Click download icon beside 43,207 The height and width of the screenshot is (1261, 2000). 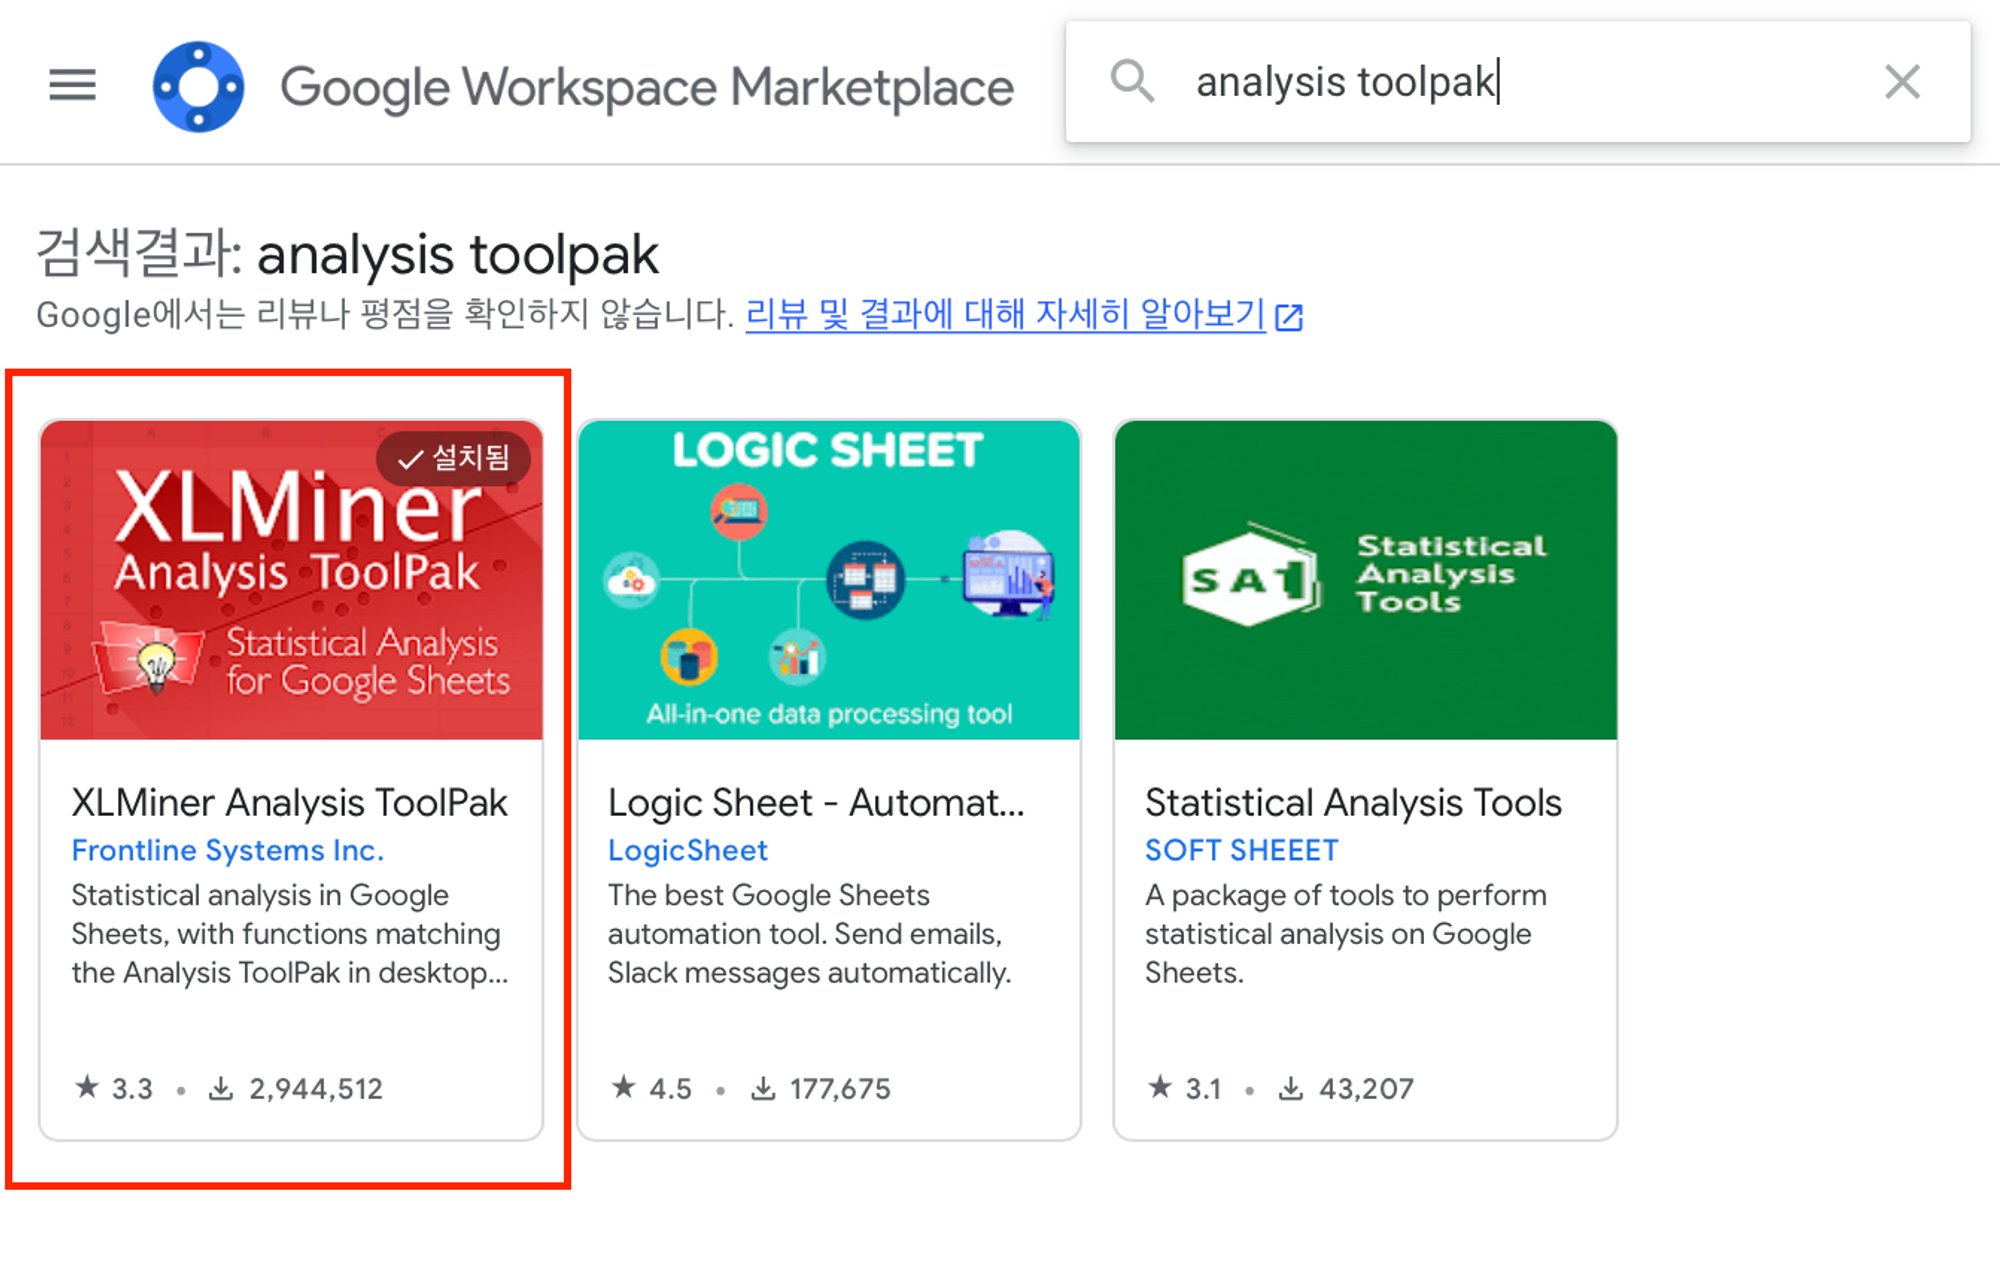tap(1291, 1087)
